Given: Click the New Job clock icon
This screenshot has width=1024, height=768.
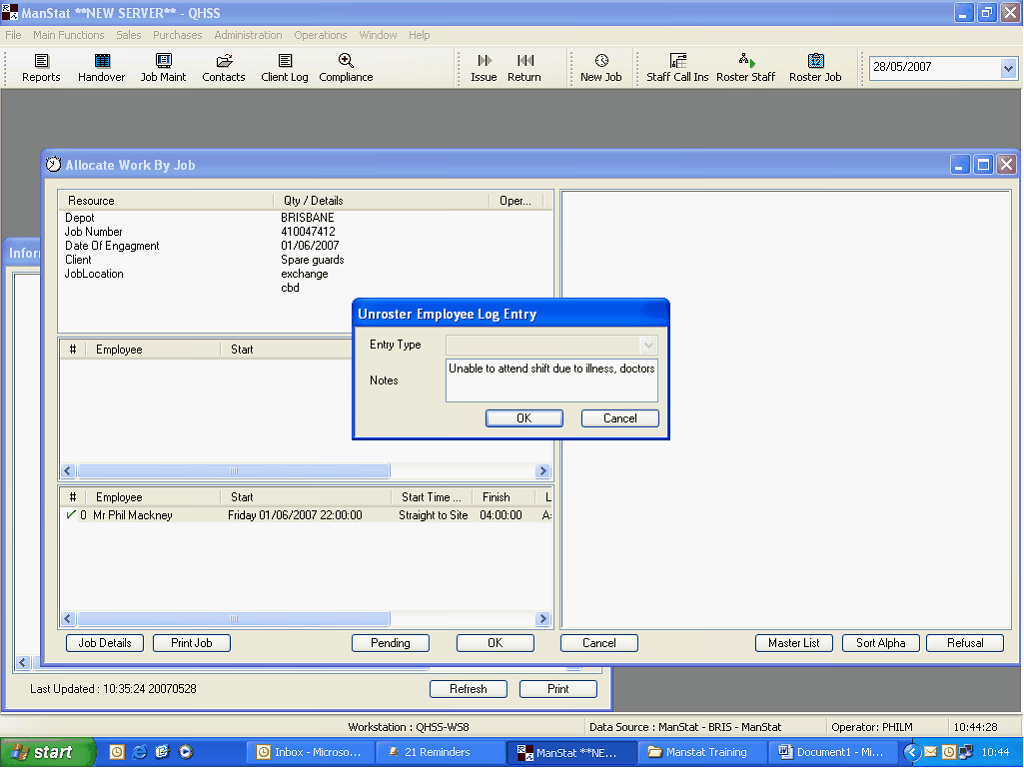Looking at the screenshot, I should tap(601, 62).
